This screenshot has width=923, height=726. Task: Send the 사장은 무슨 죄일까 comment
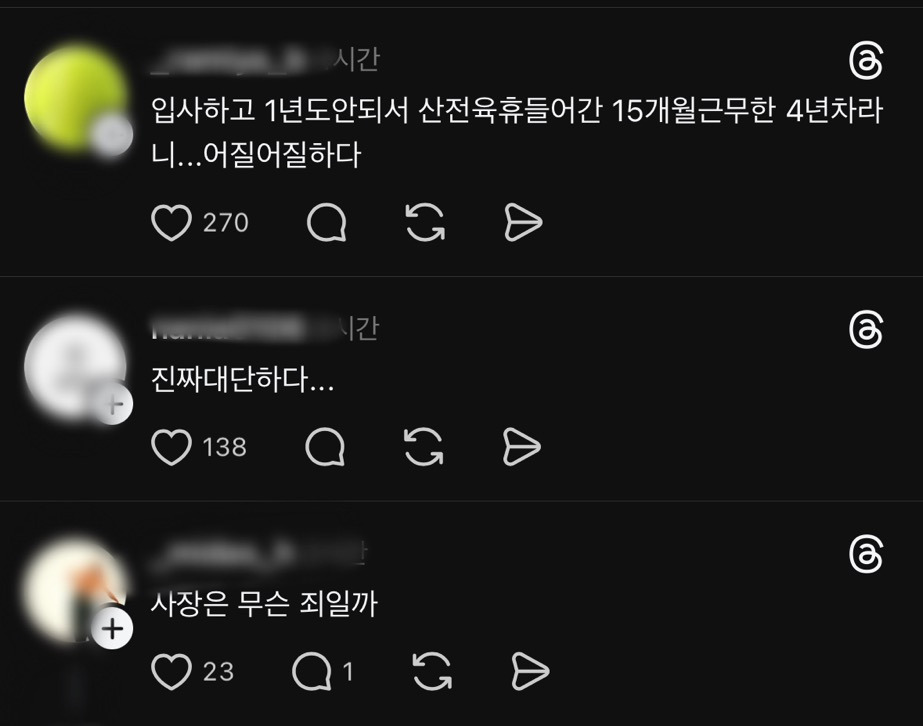530,671
